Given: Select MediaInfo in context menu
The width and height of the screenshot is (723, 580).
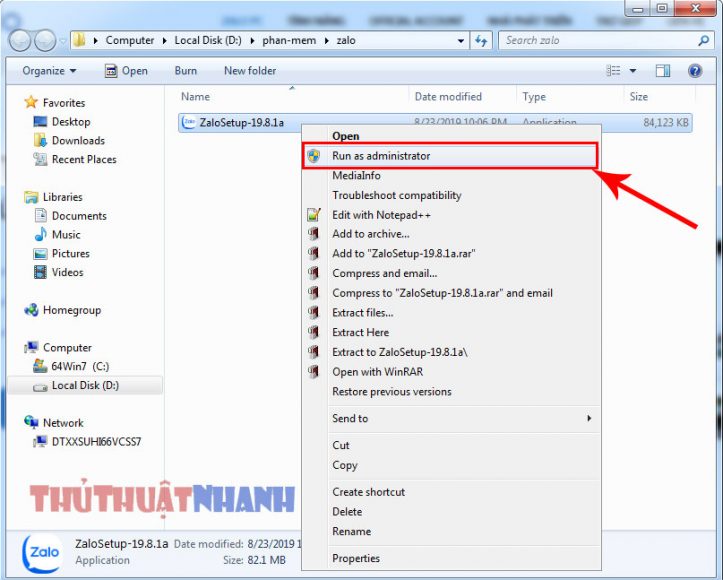Looking at the screenshot, I should point(451,175).
